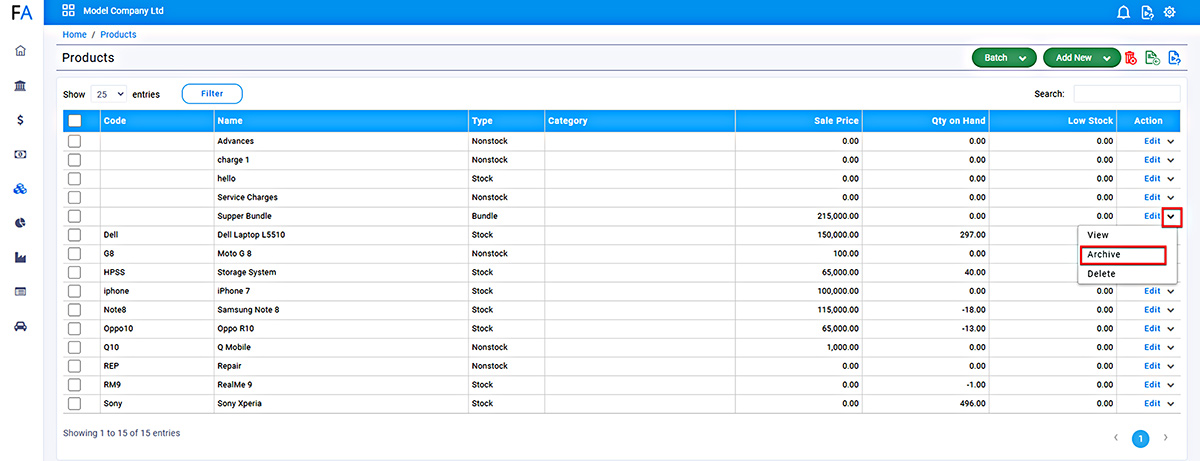
Task: Click the apps grid icon in header
Action: pyautogui.click(x=68, y=12)
